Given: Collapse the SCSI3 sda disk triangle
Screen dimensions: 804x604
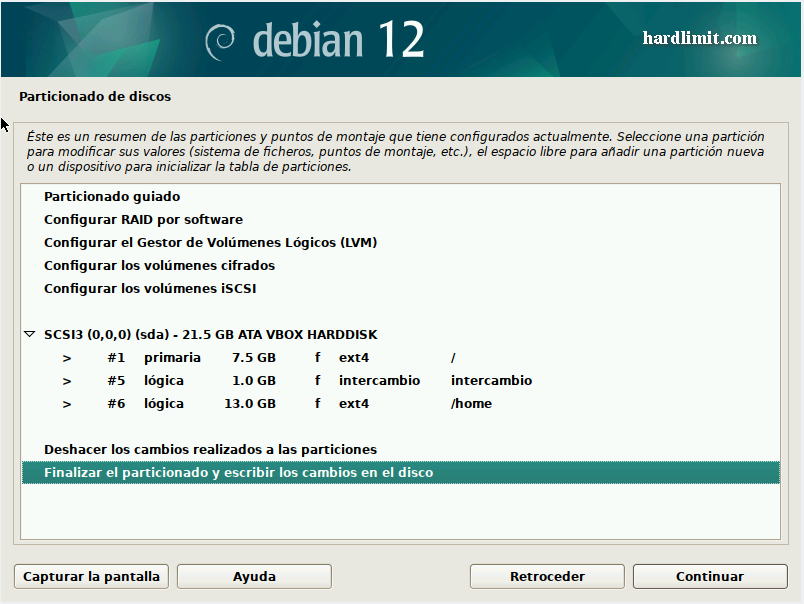Looking at the screenshot, I should (30, 335).
